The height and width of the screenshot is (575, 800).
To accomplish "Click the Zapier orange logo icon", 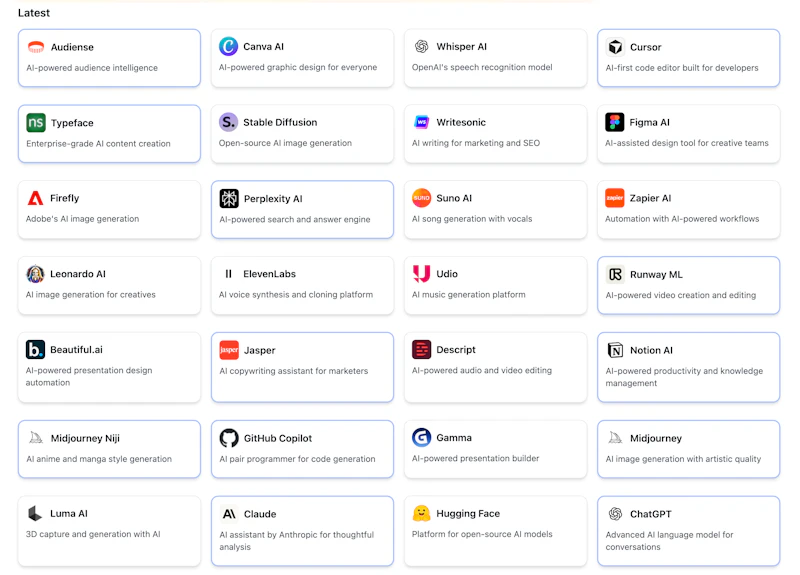I will point(614,198).
